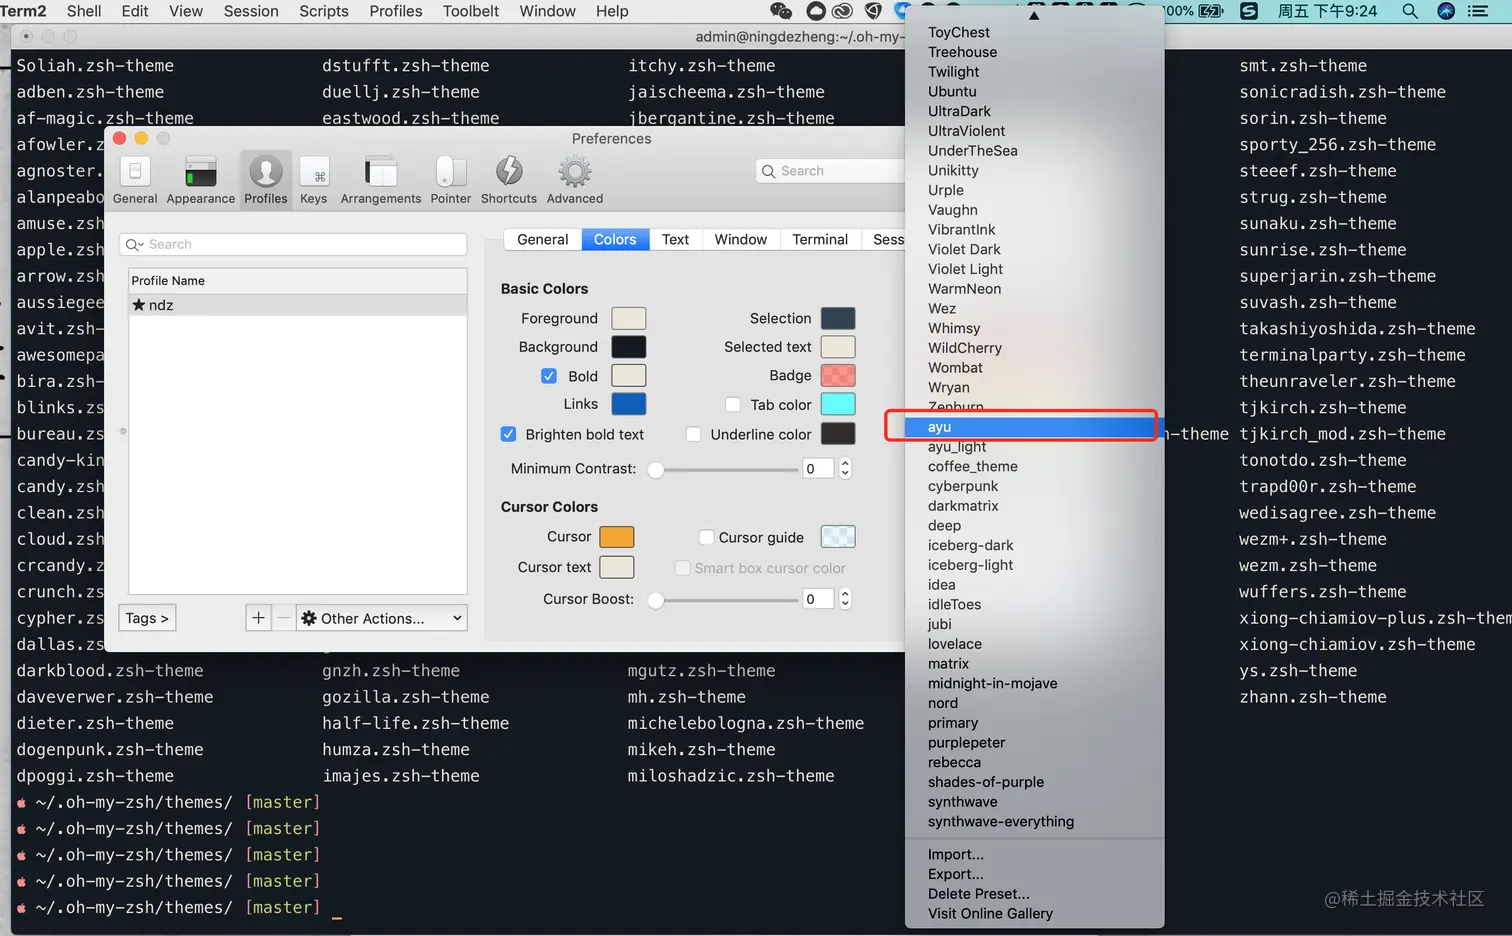Enable the Tab color checkbox

coord(733,405)
